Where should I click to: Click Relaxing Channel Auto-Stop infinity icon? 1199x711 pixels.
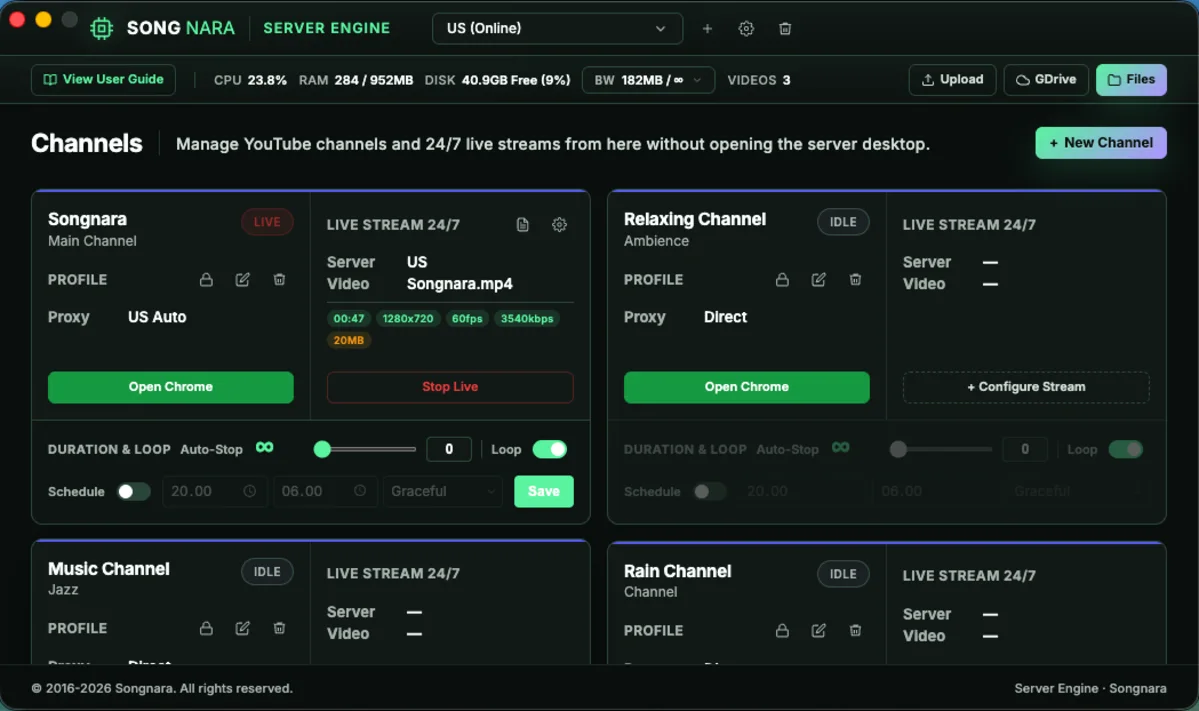(840, 447)
